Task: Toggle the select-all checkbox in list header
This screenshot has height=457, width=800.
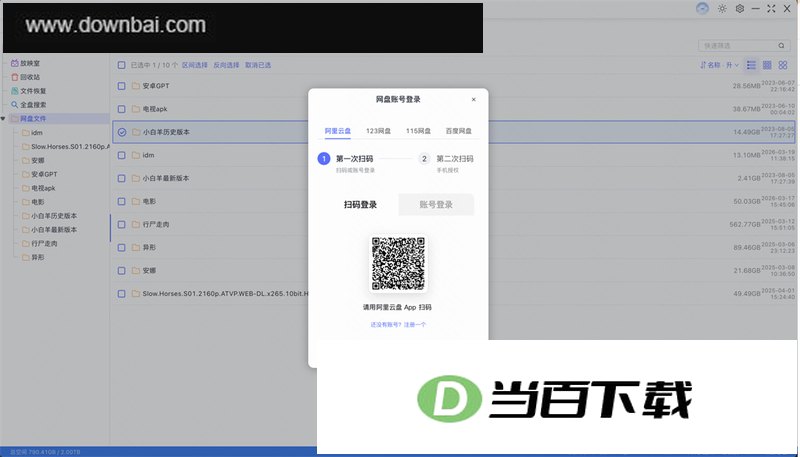Action: pyautogui.click(x=121, y=65)
